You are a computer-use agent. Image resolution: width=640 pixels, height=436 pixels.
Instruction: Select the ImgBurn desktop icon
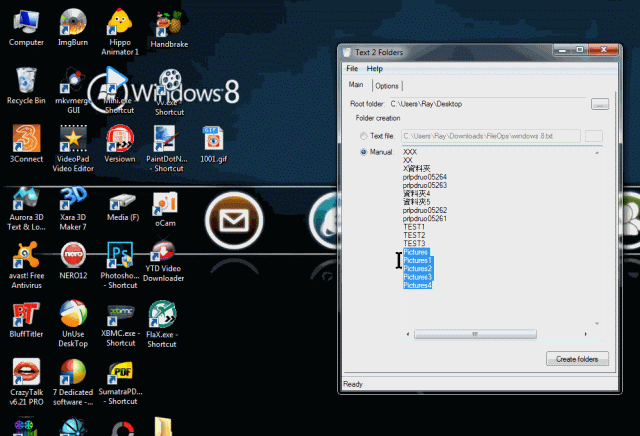(x=73, y=27)
